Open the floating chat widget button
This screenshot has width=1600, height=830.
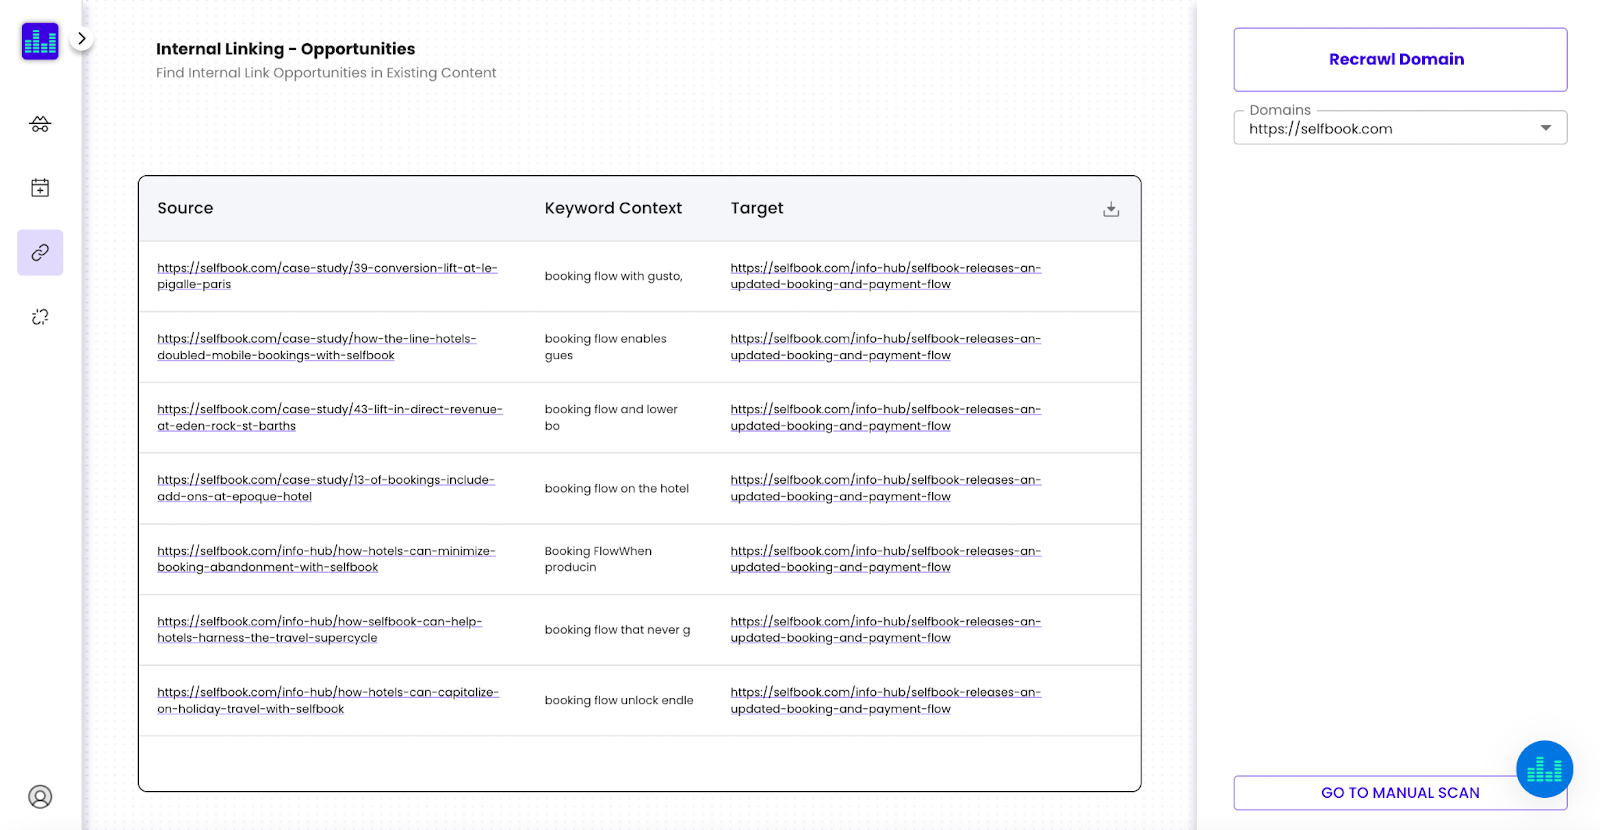(x=1544, y=769)
